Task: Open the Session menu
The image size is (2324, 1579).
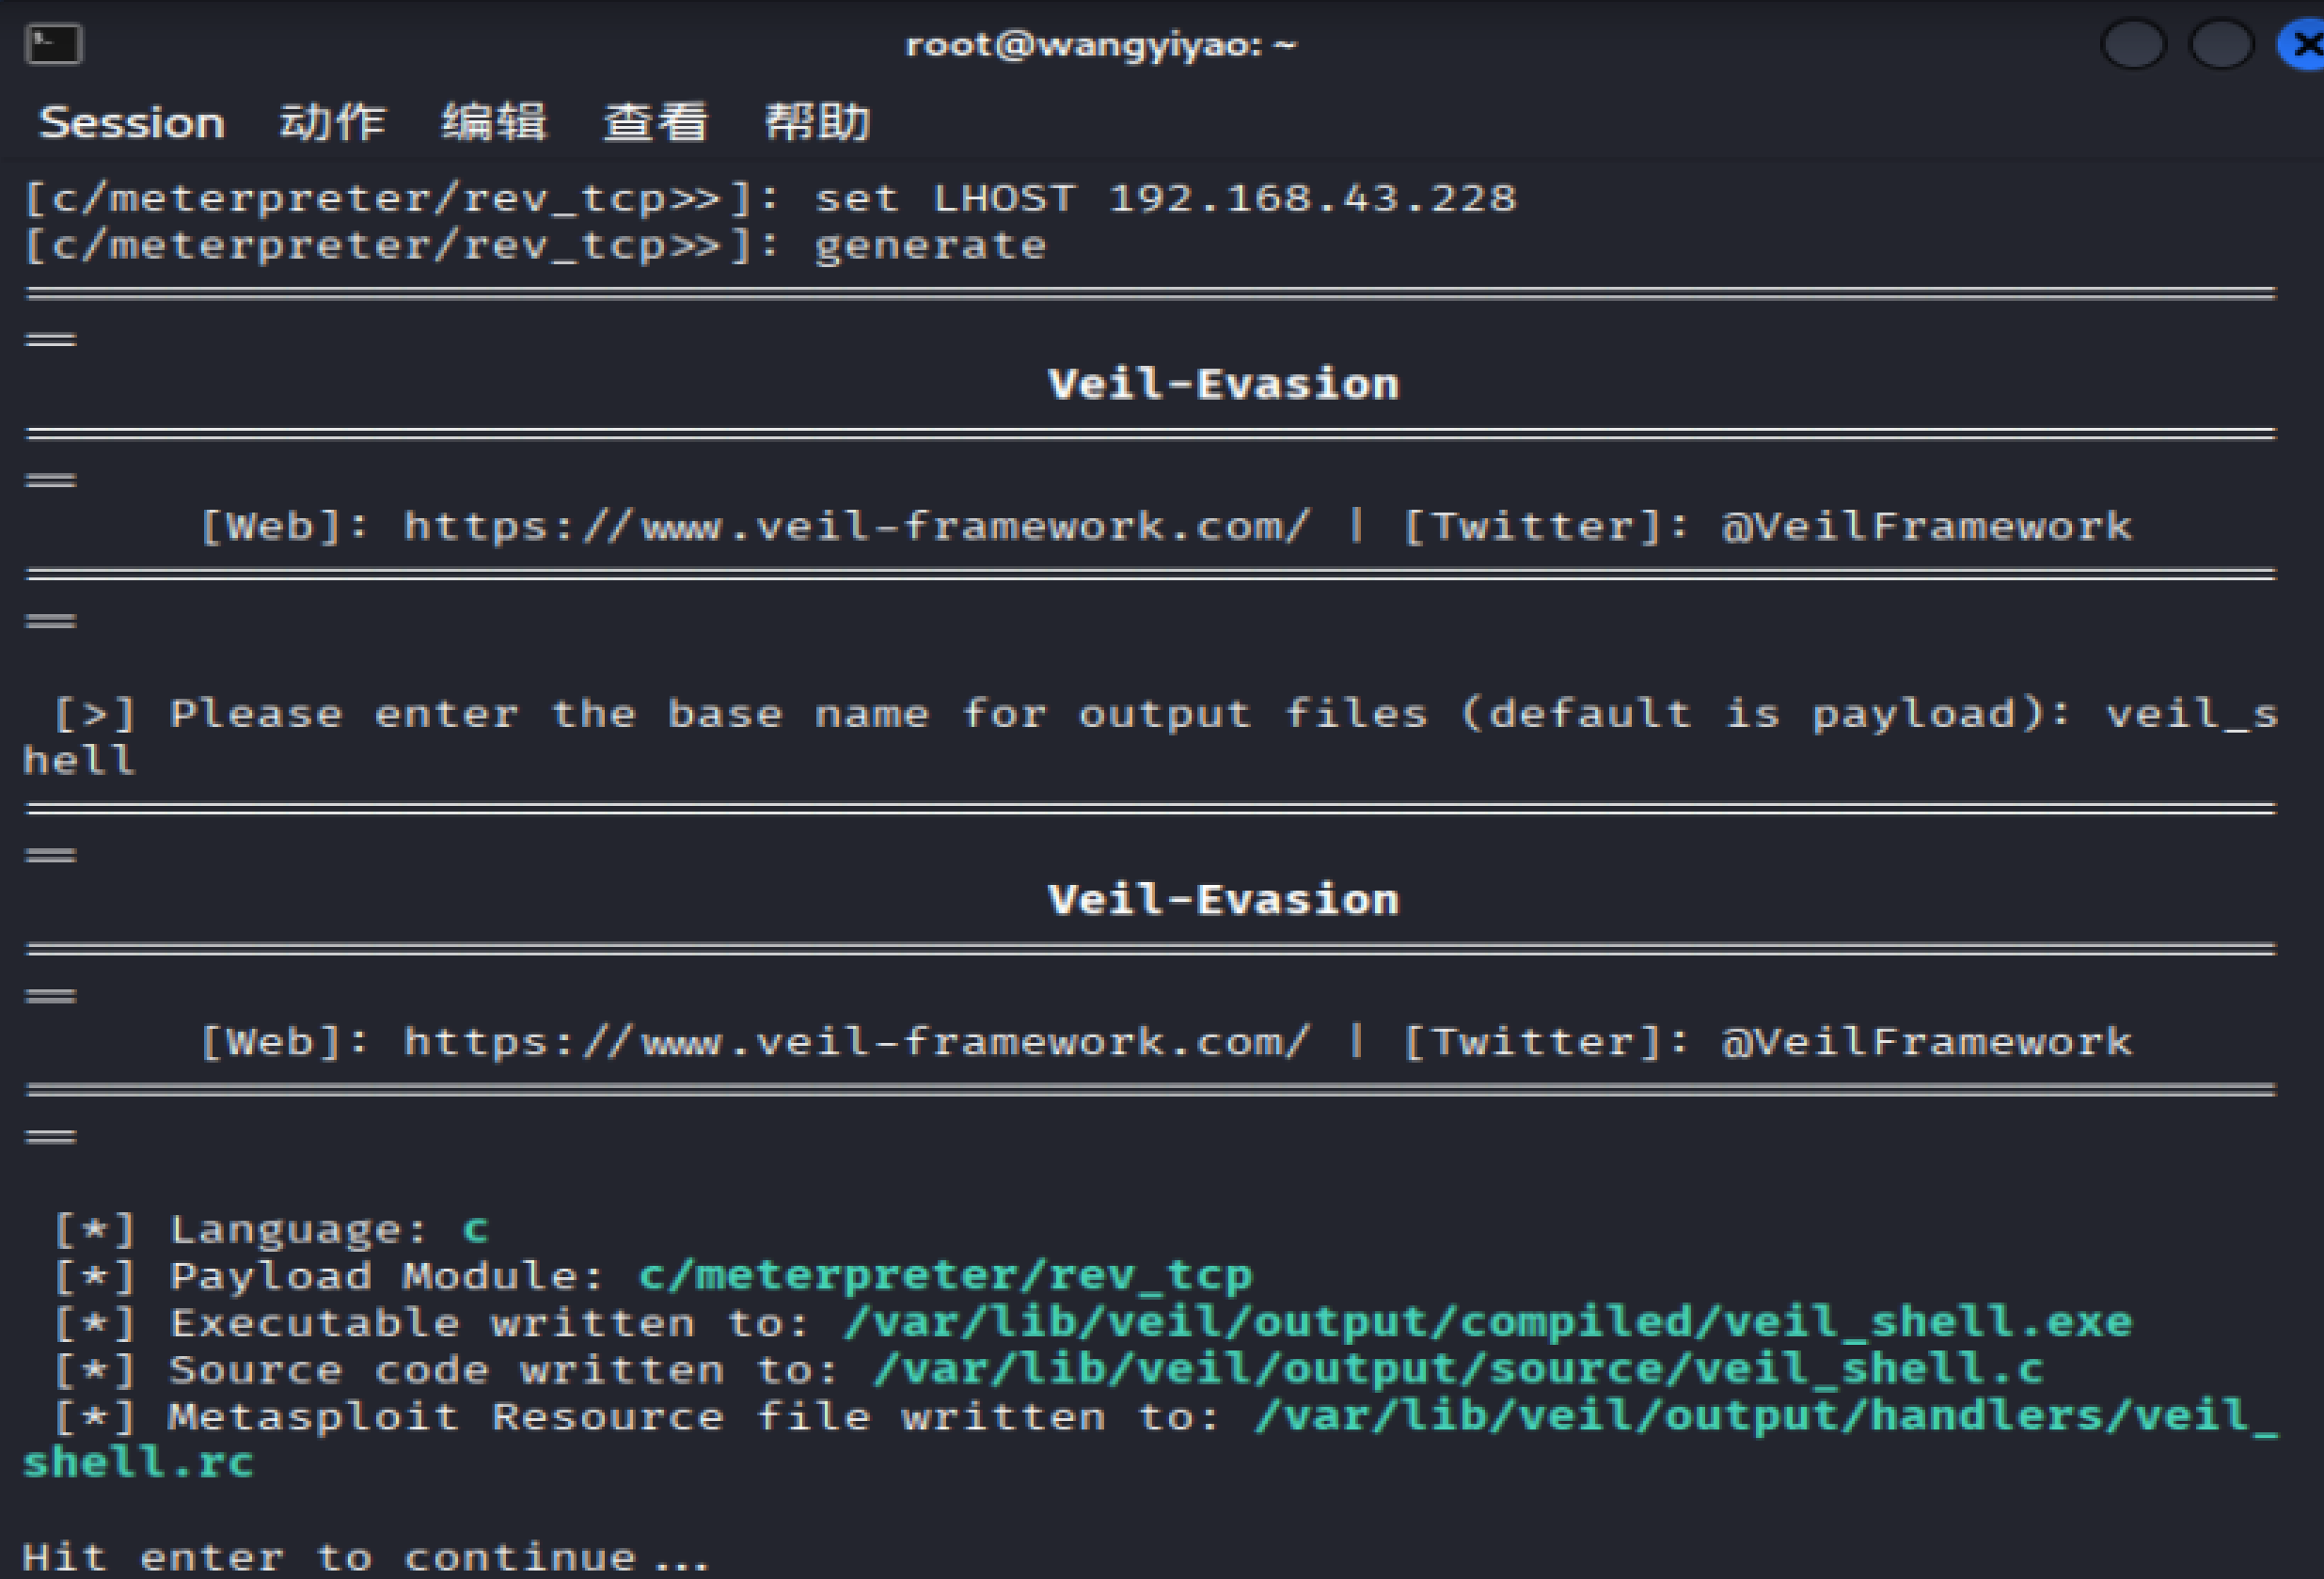Action: pyautogui.click(x=132, y=123)
